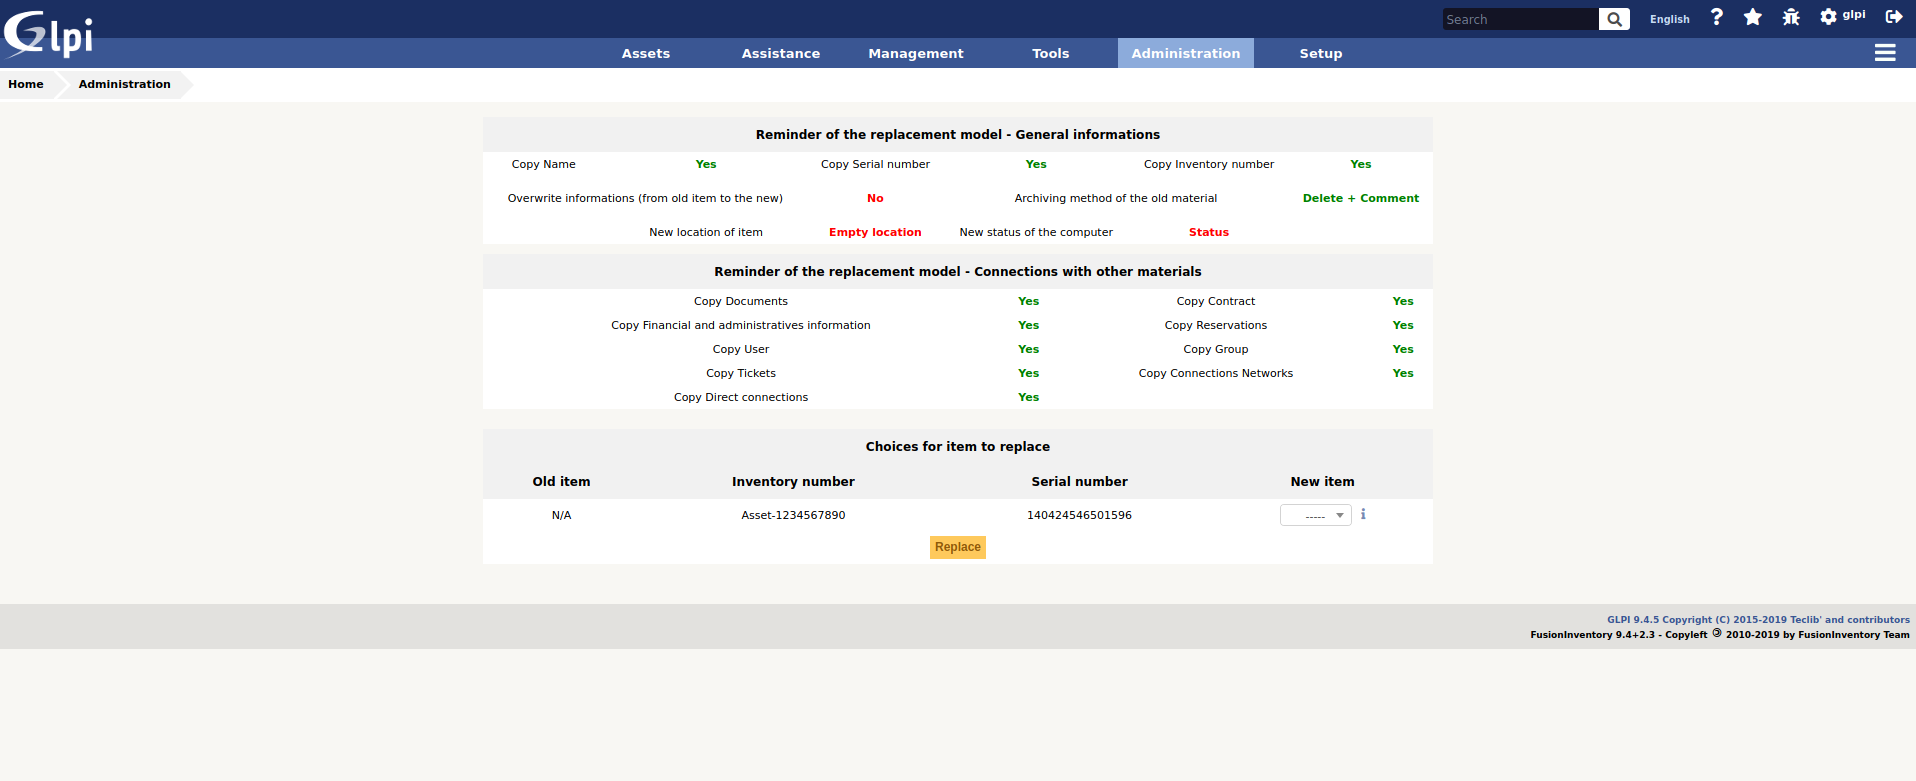Open the Management menu
Viewport: 1916px width, 781px height.
(915, 54)
